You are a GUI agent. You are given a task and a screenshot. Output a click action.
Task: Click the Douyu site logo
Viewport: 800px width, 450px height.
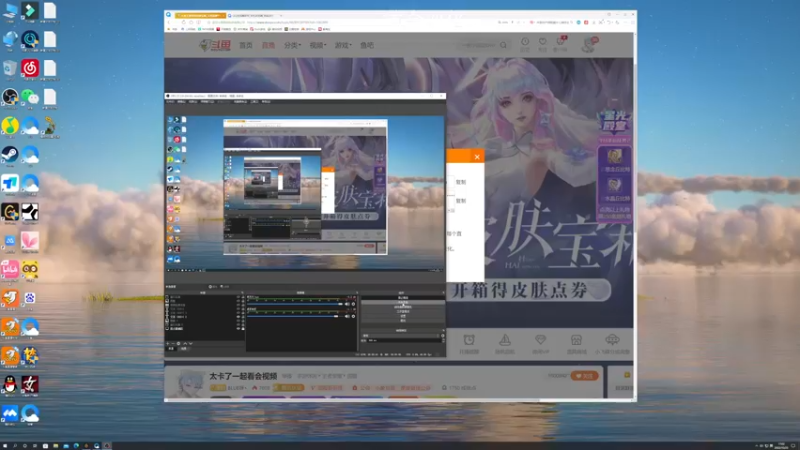(x=214, y=45)
